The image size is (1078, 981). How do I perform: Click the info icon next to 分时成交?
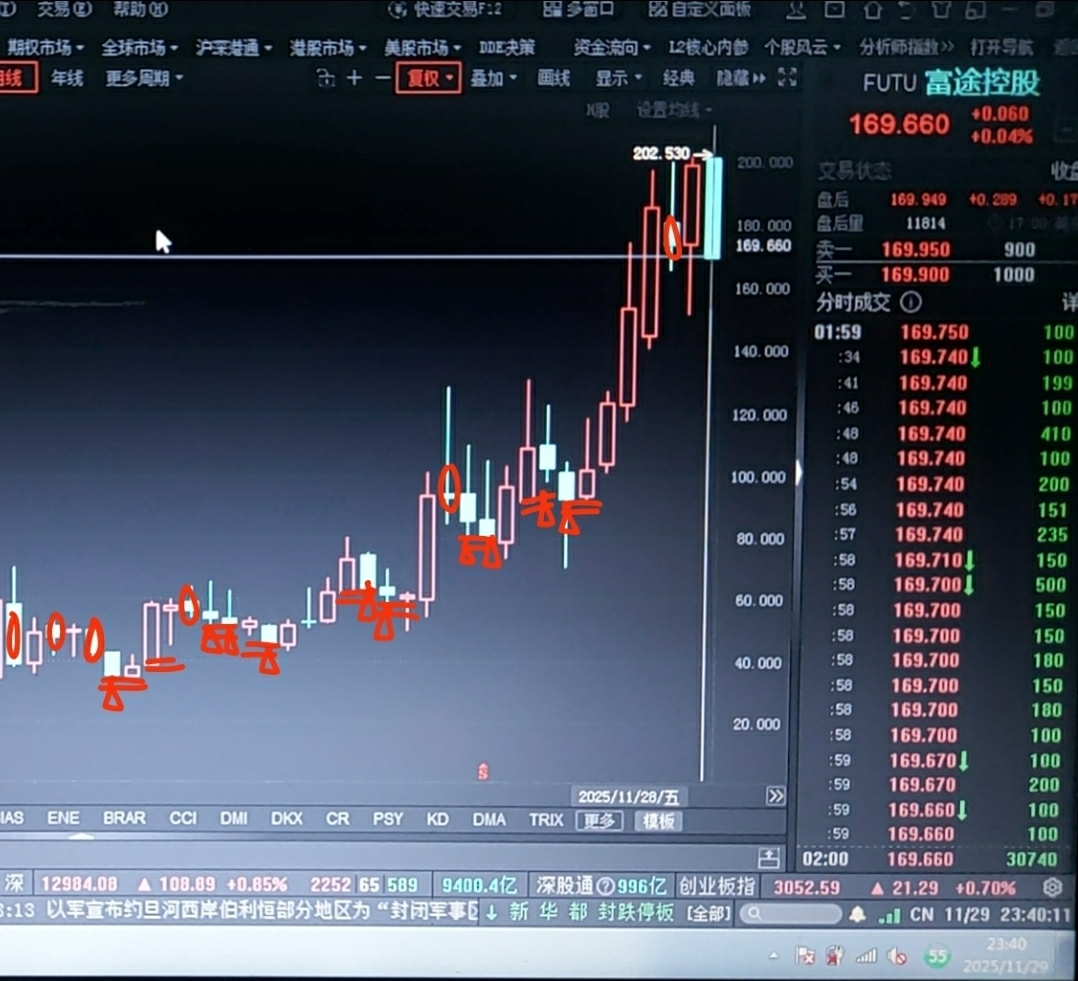(x=911, y=302)
